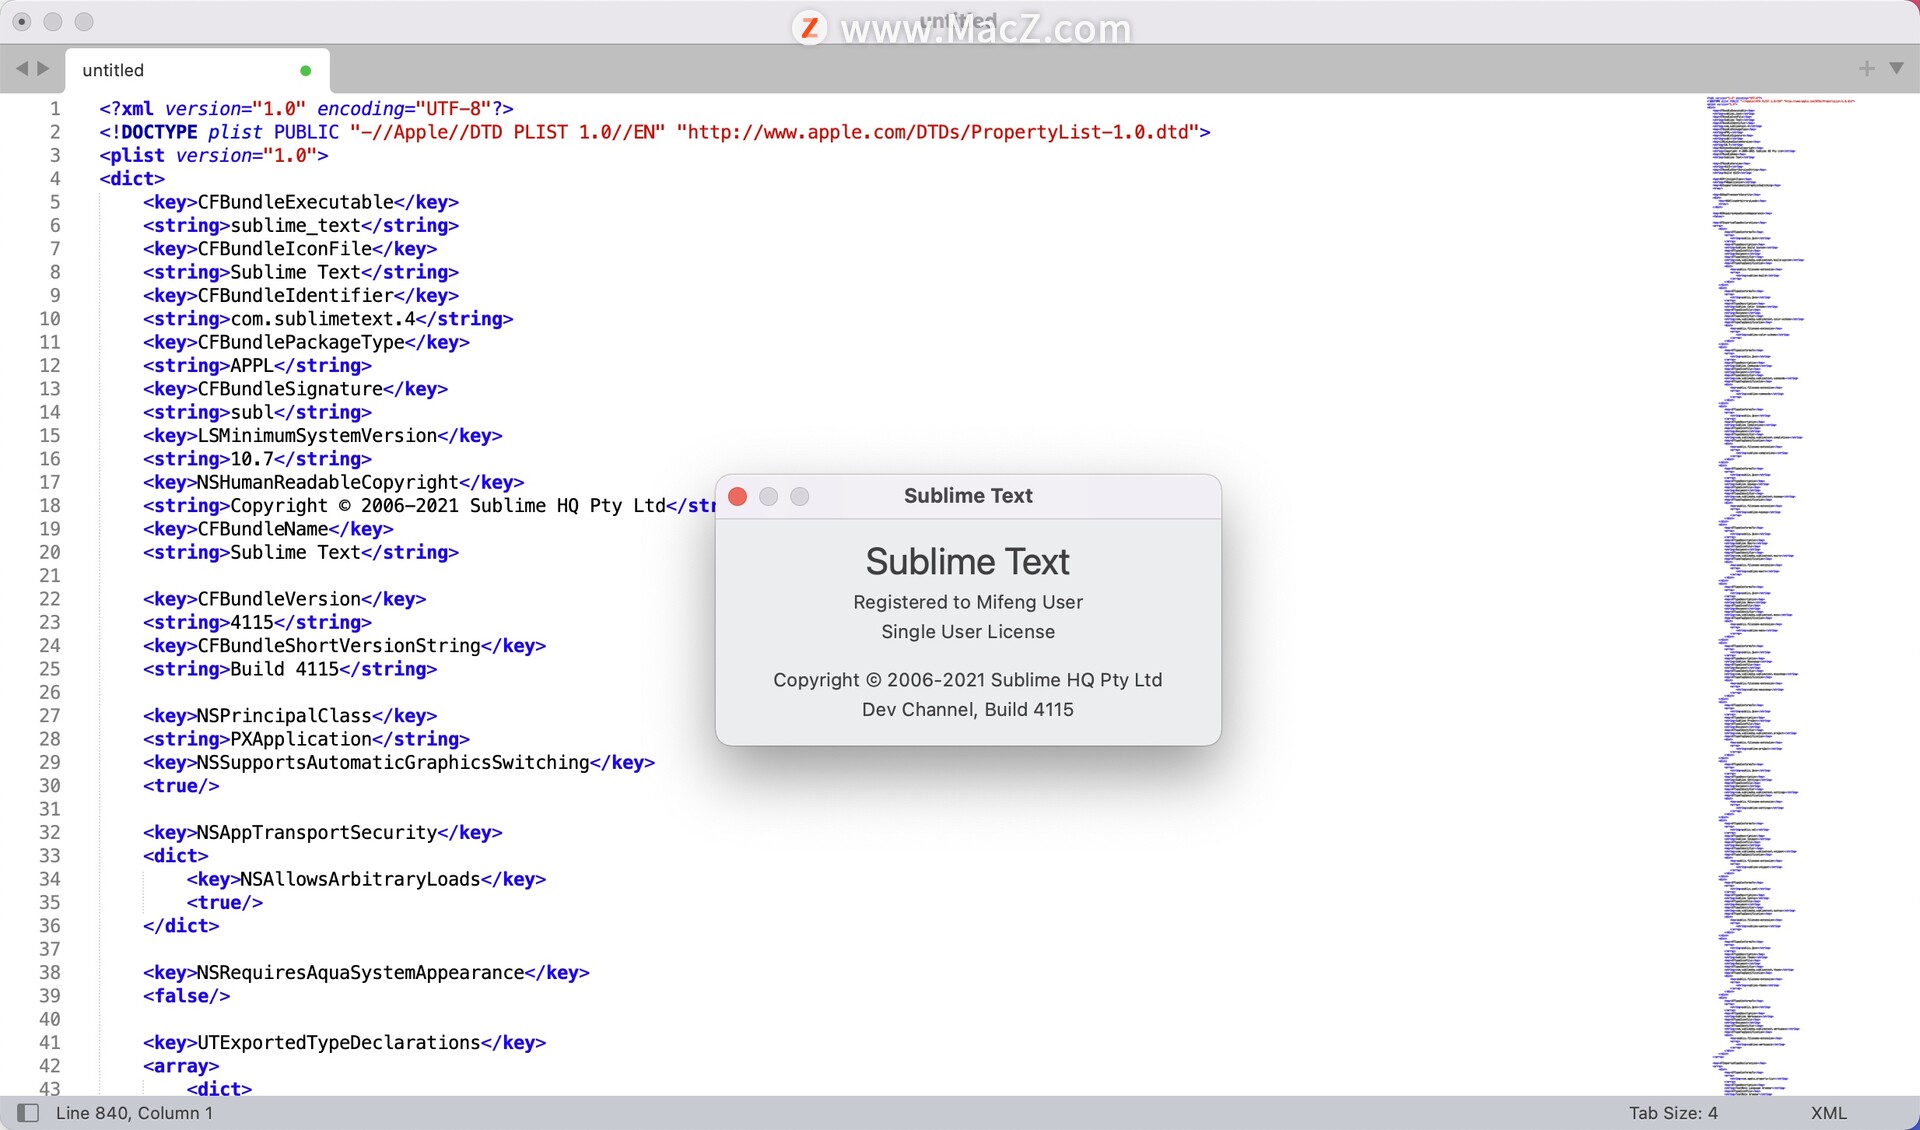The image size is (1920, 1130).
Task: Click the minimap on the right side
Action: pyautogui.click(x=1780, y=595)
